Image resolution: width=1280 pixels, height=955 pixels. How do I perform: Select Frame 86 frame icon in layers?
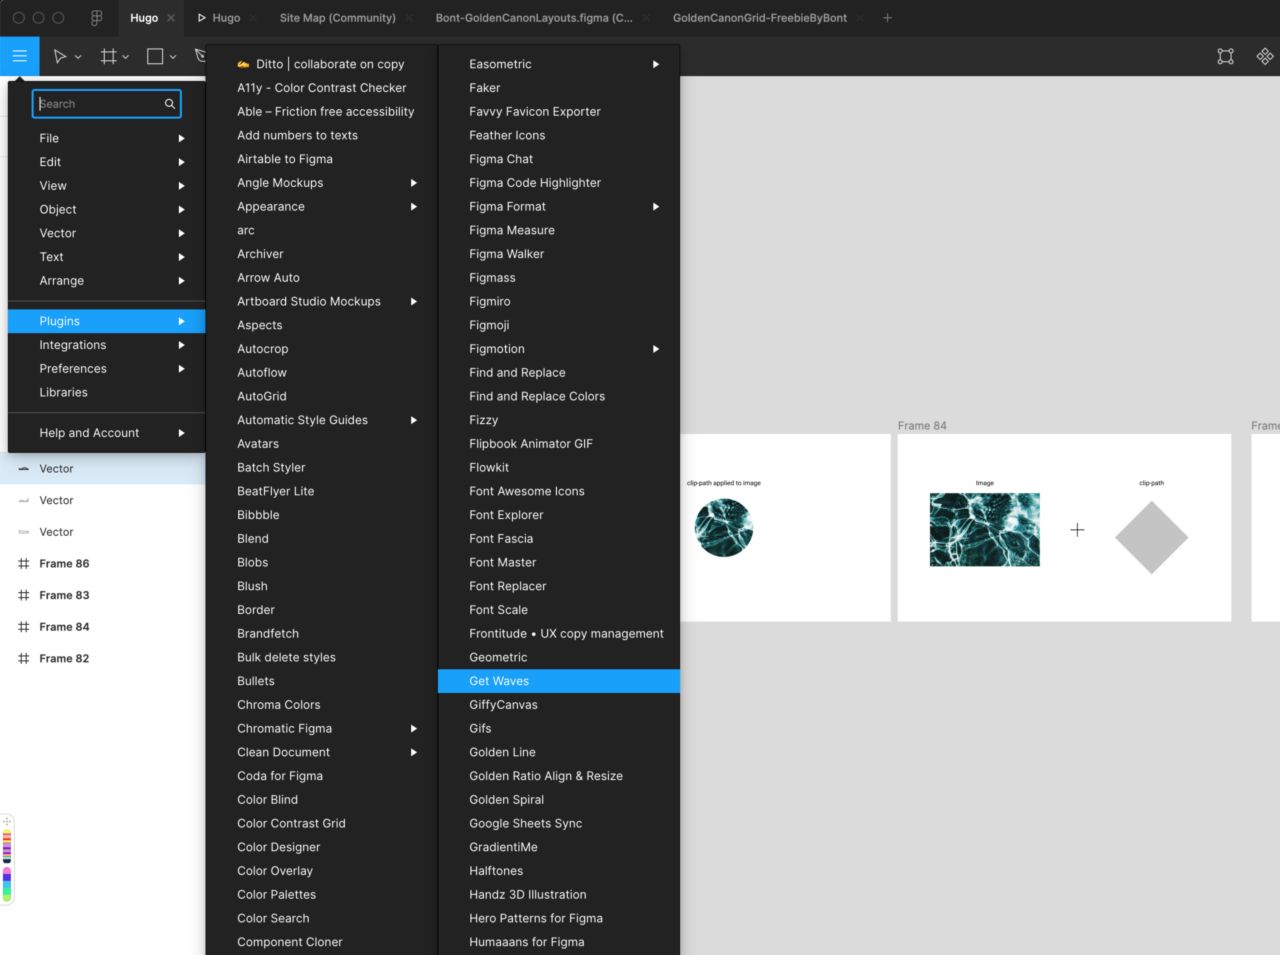pyautogui.click(x=23, y=564)
